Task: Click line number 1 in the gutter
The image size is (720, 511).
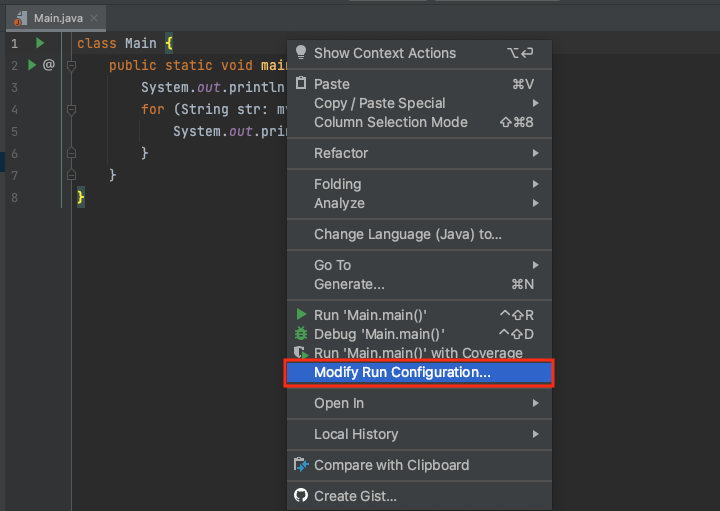Action: pos(15,44)
